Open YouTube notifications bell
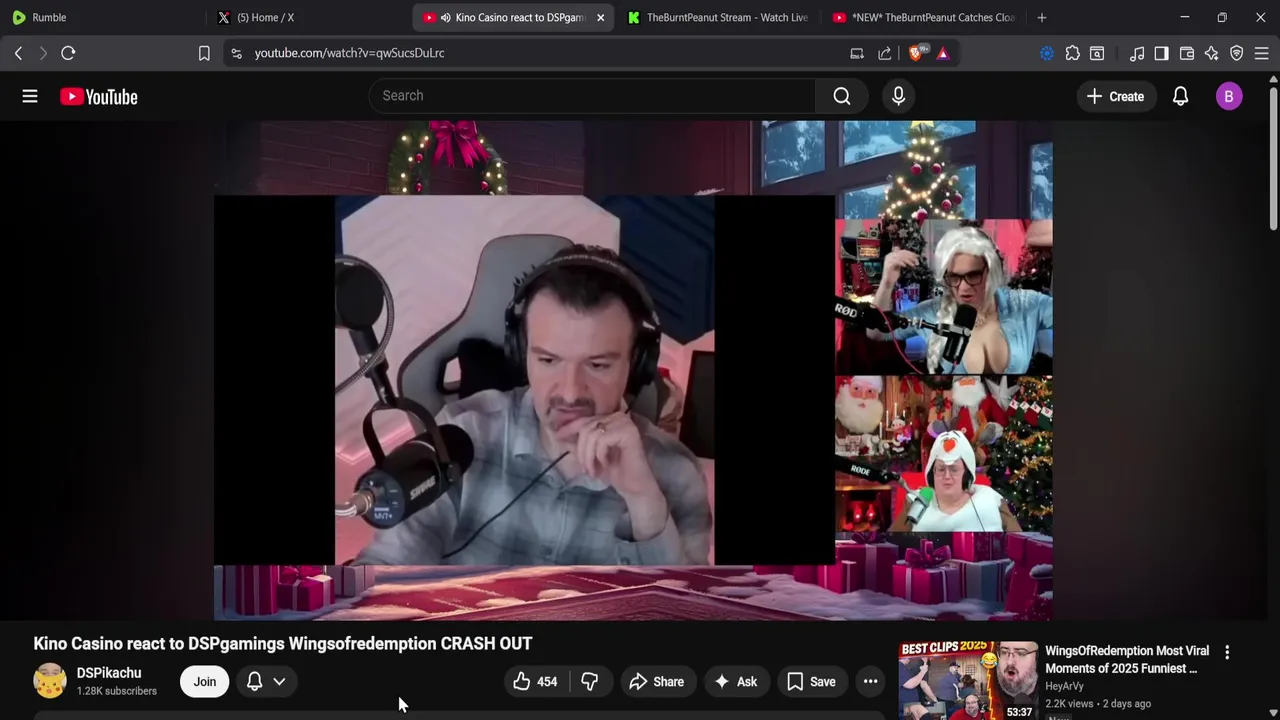Screen dimensions: 1280x720 coord(1181,96)
